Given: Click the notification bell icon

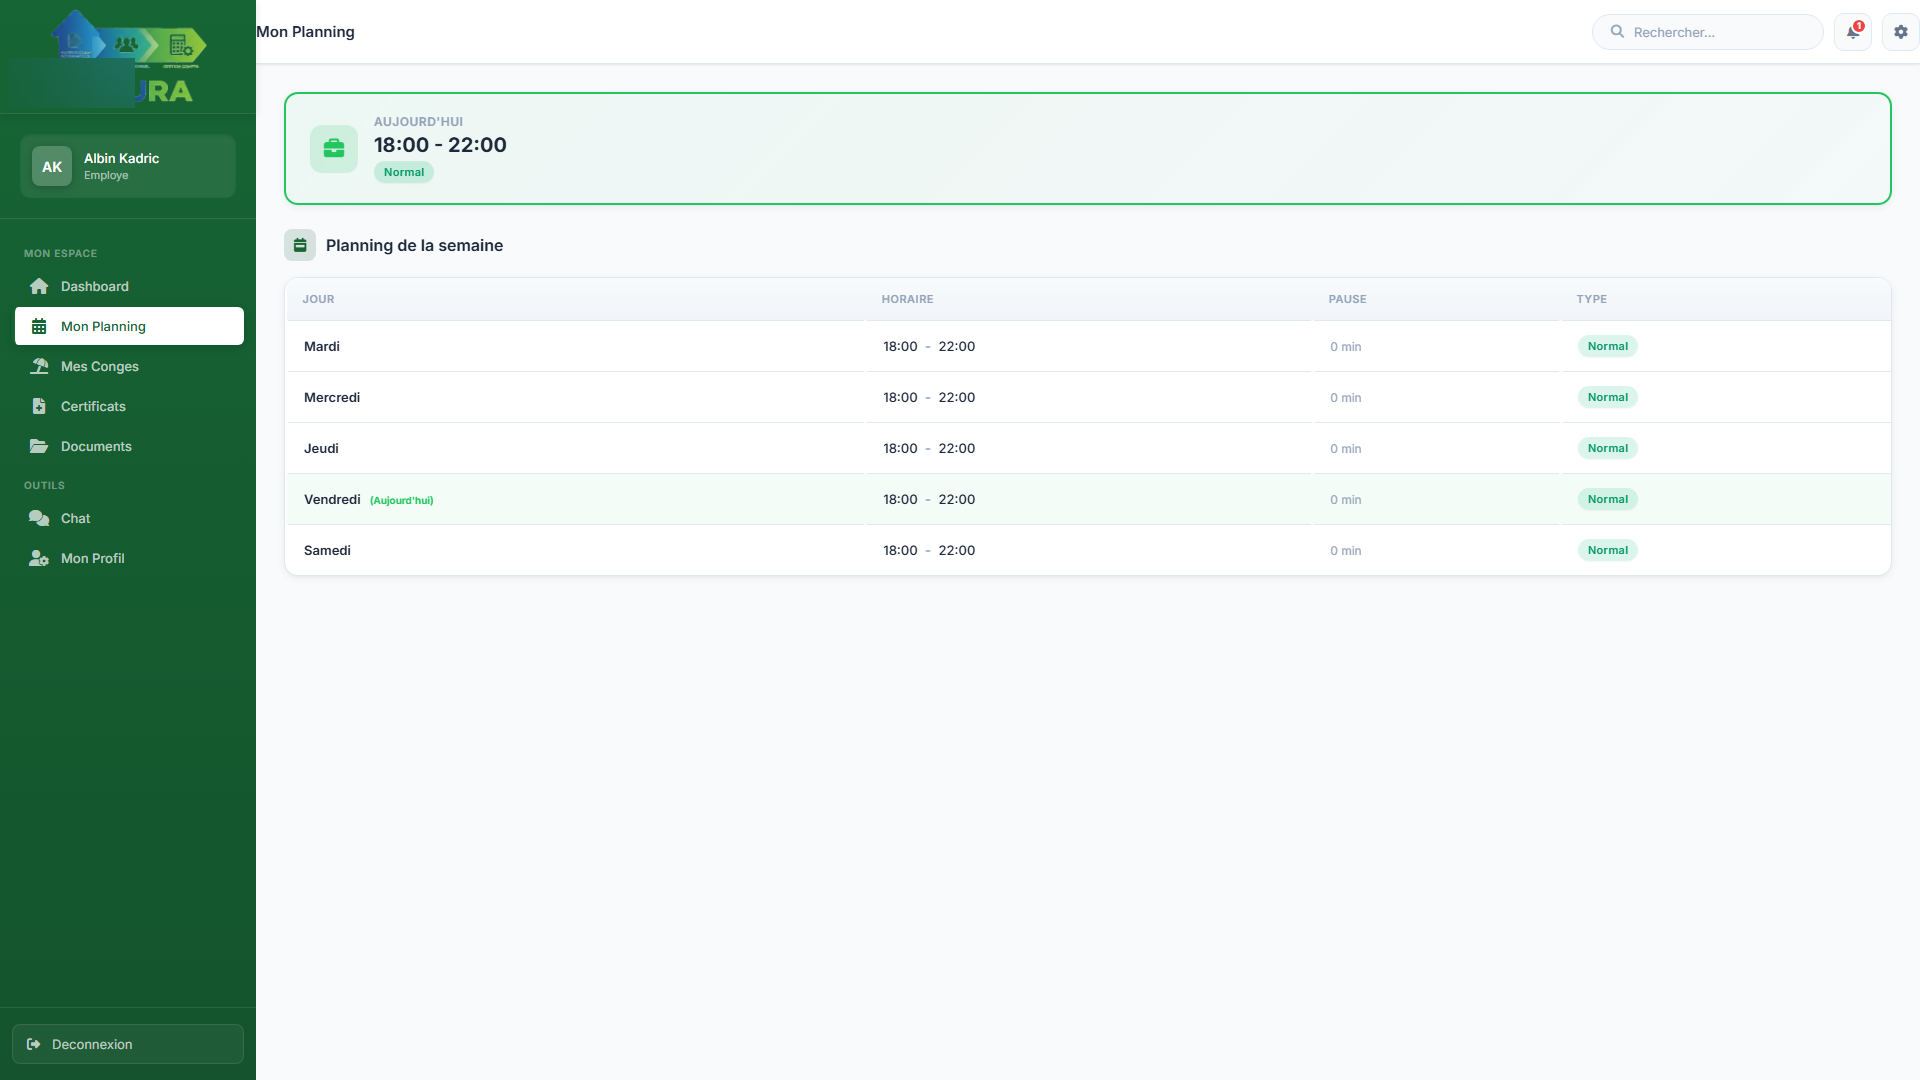Looking at the screenshot, I should click(x=1852, y=32).
